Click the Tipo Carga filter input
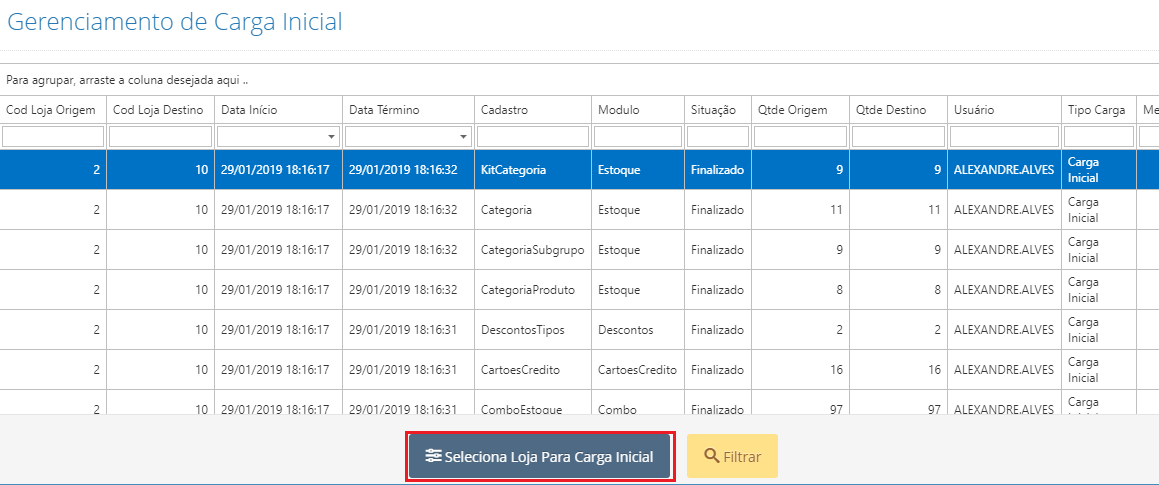Viewport: 1159px width, 485px height. pos(1098,137)
